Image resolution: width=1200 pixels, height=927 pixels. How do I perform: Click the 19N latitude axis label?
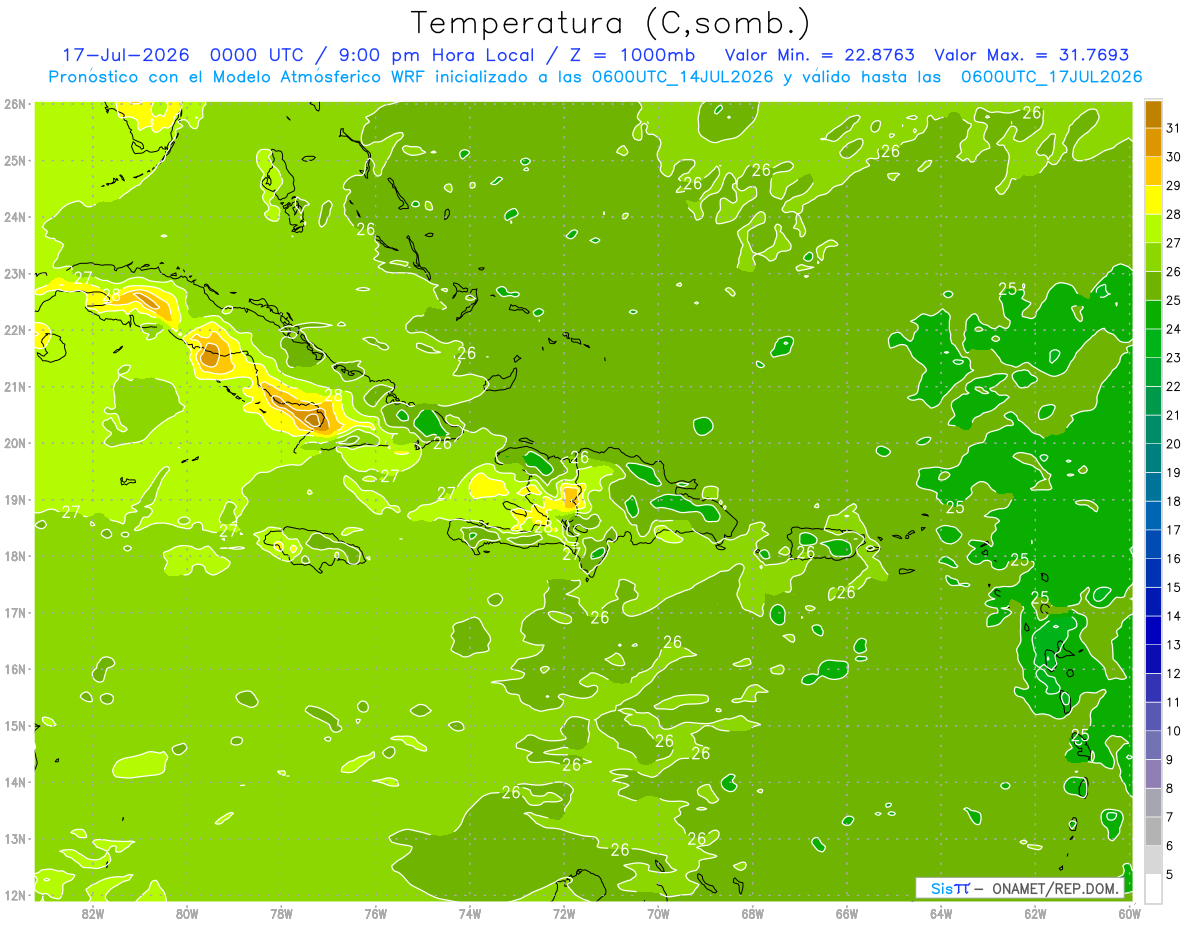click(14, 499)
